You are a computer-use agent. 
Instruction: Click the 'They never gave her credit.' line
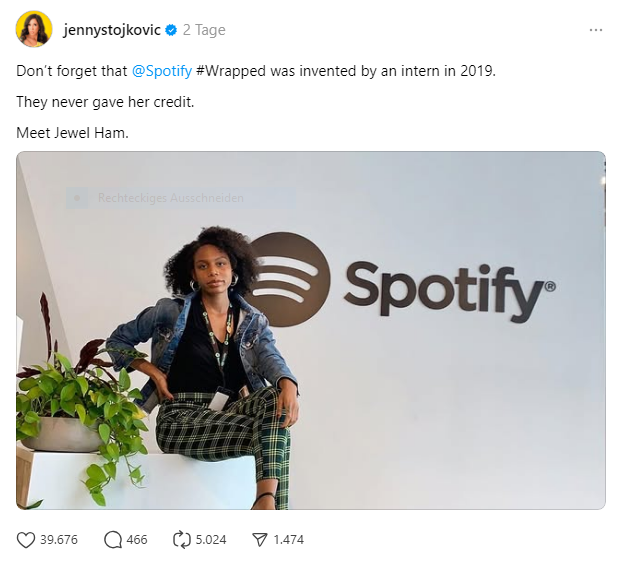(105, 102)
